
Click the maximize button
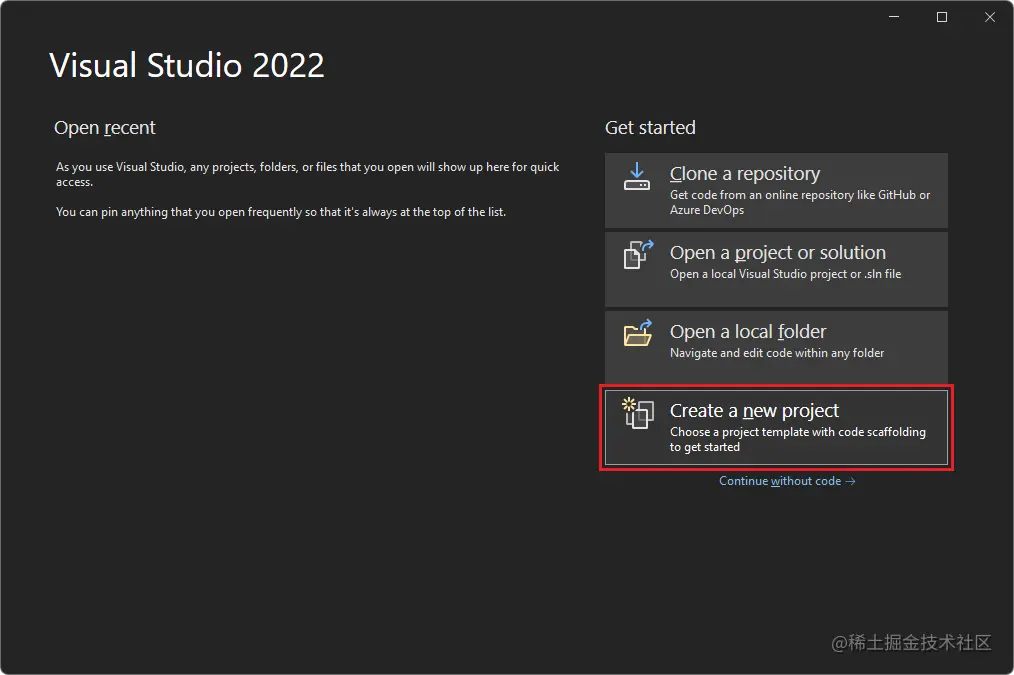click(x=941, y=16)
